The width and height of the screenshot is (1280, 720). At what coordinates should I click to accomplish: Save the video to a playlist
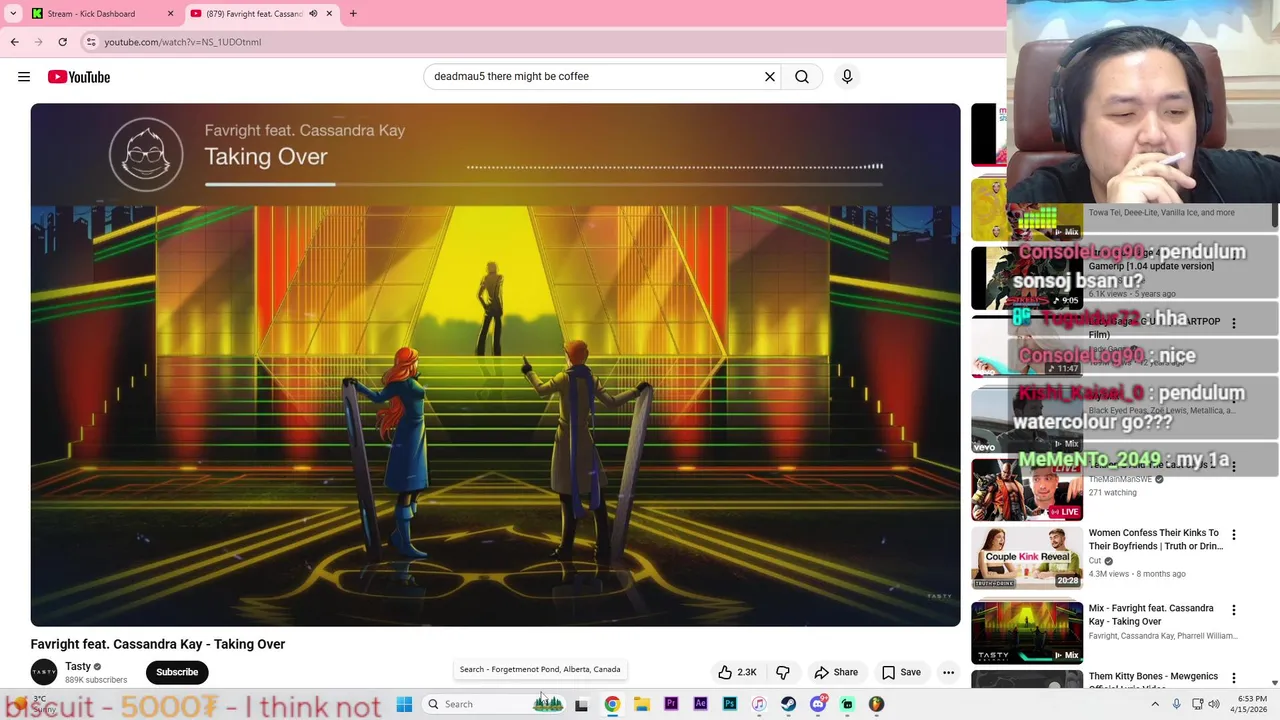coord(901,672)
